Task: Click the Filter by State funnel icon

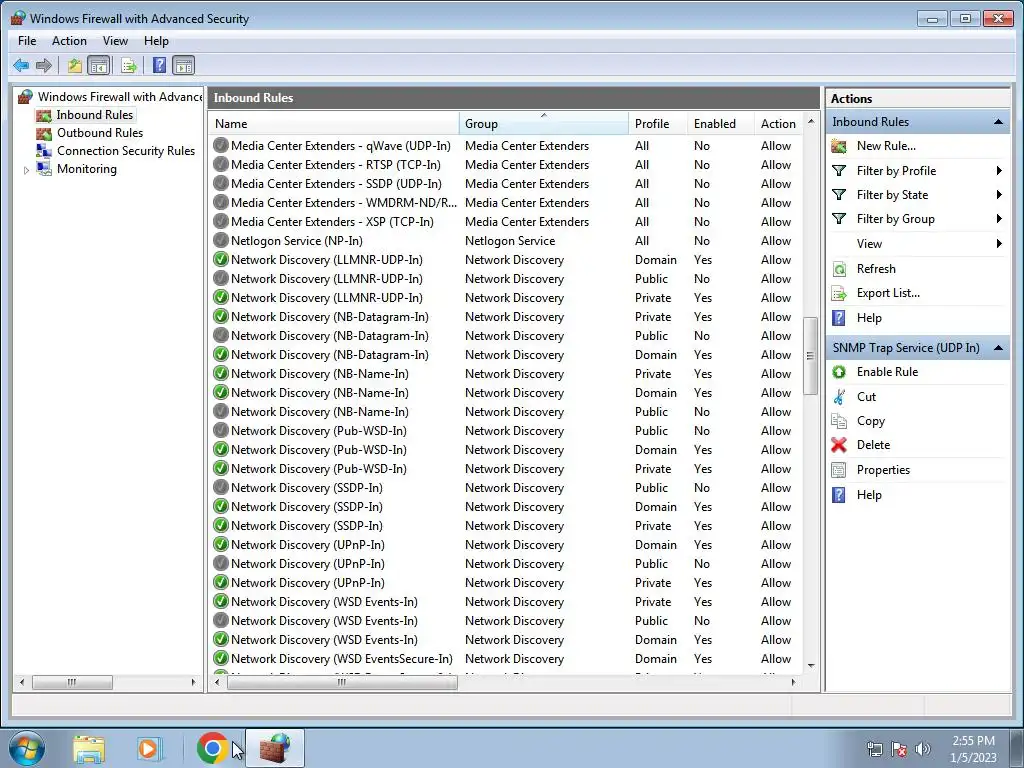Action: [839, 195]
